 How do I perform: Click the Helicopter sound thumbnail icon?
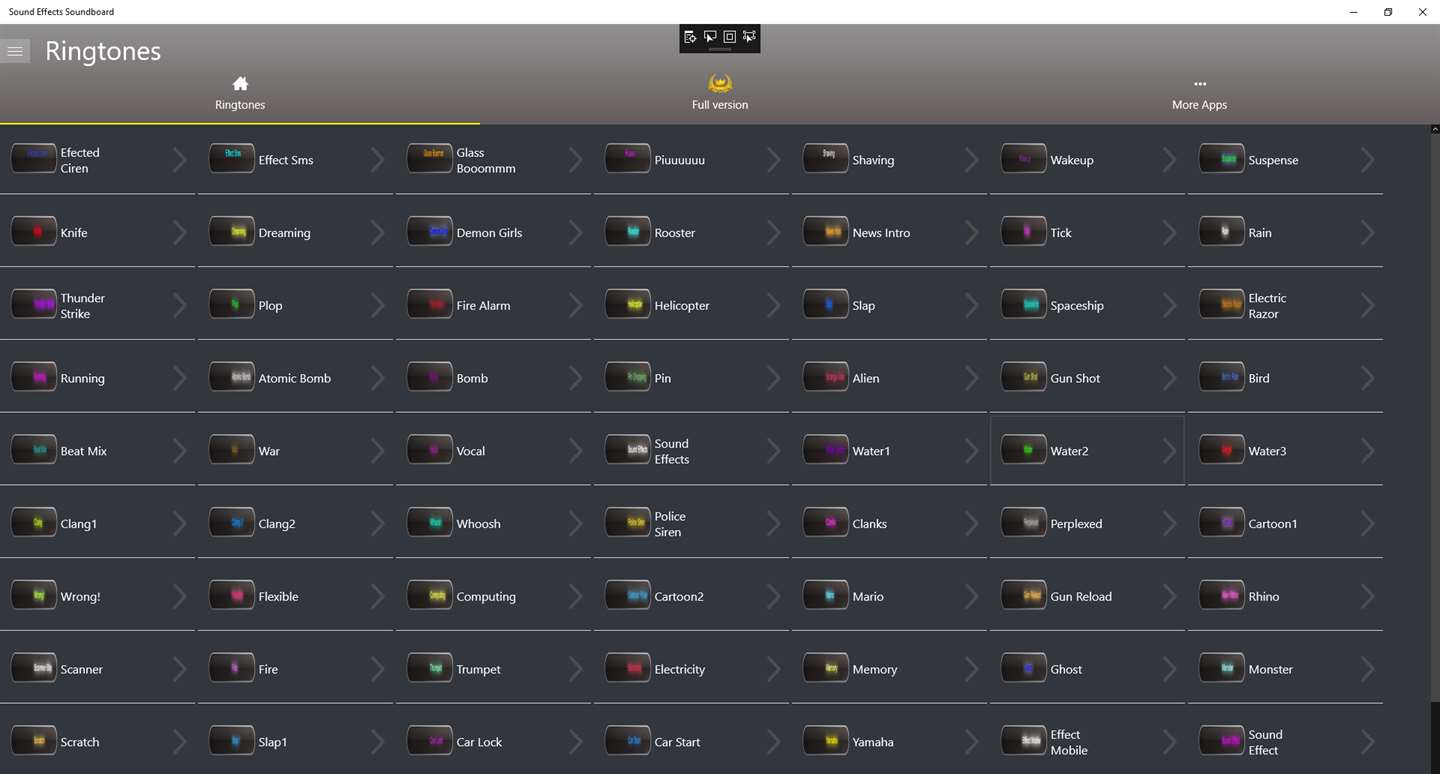click(628, 305)
